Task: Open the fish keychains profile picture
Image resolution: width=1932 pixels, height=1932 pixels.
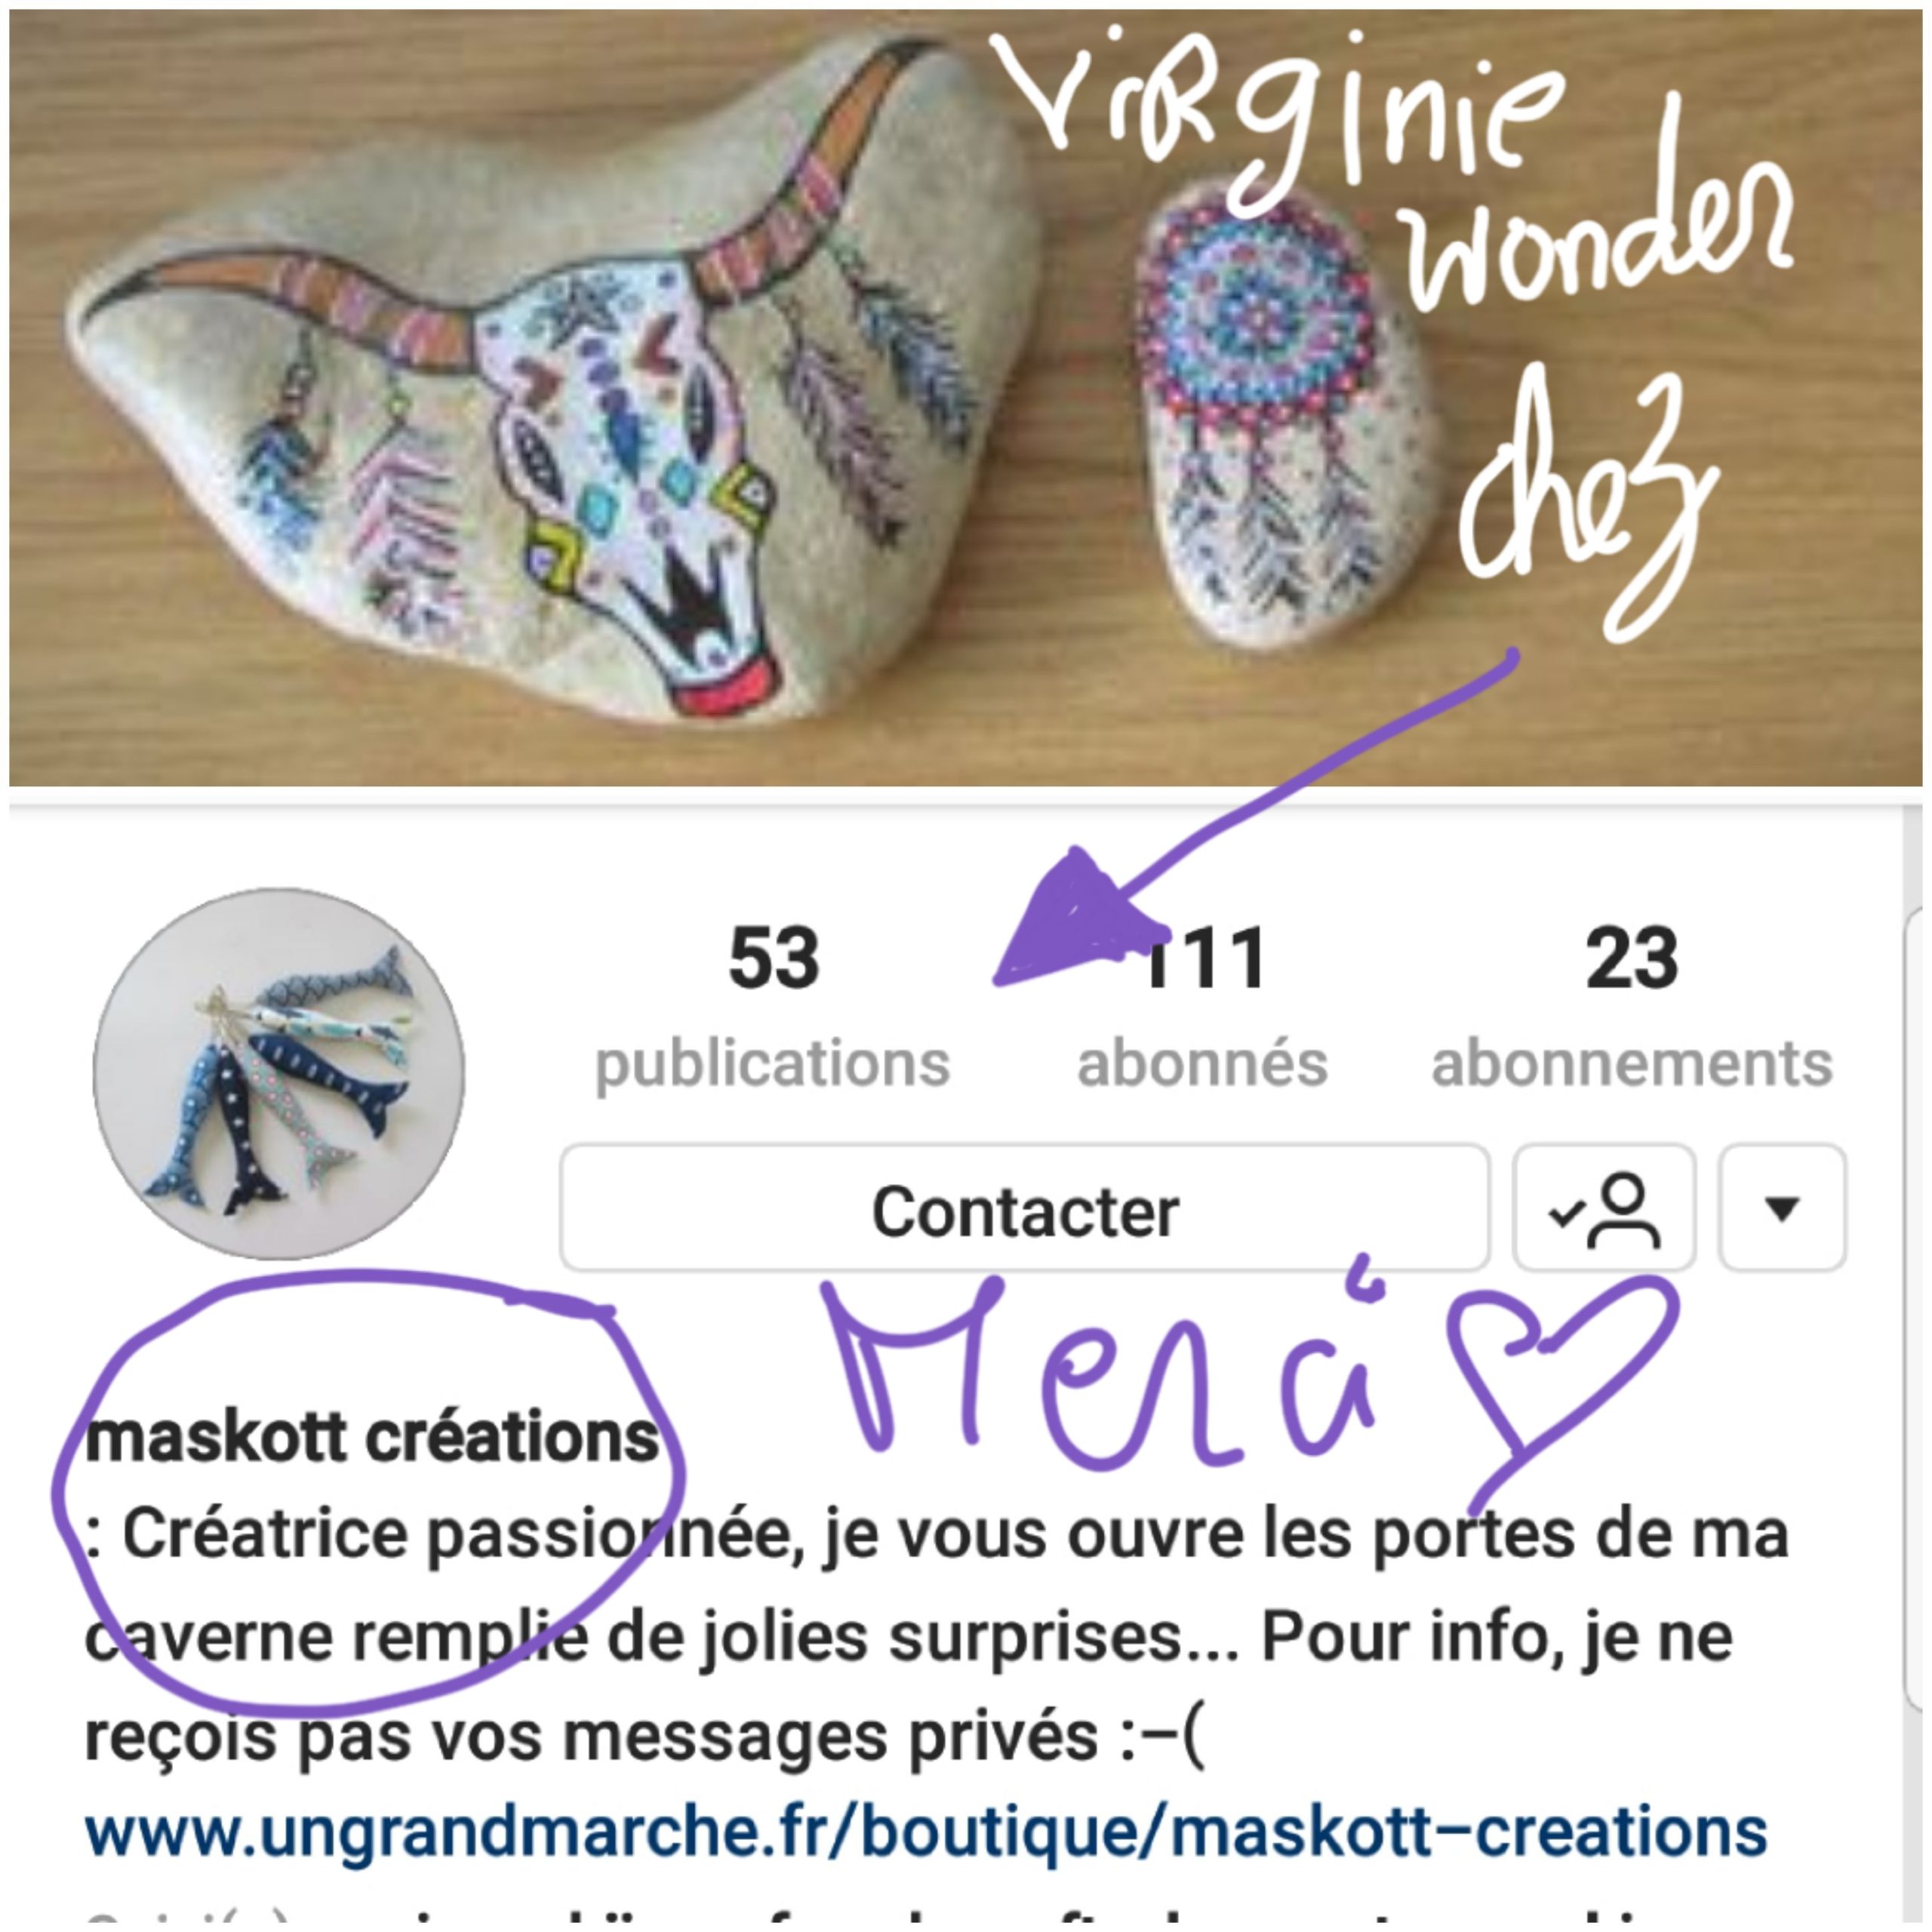Action: [x=279, y=1074]
